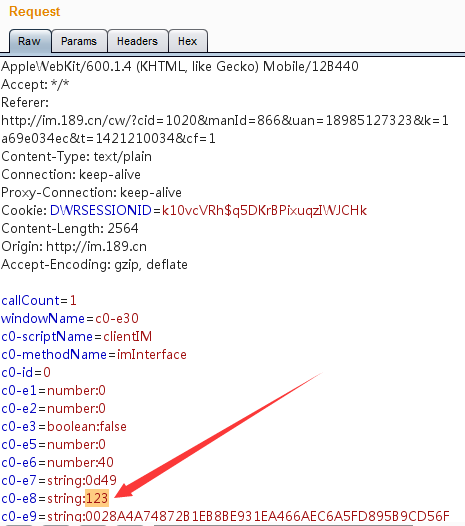Switch to the Raw tab
Image resolution: width=465 pixels, height=526 pixels.
click(x=30, y=41)
